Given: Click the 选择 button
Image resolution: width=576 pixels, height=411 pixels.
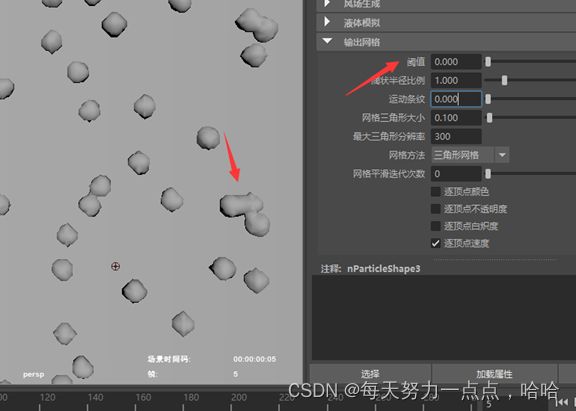Looking at the screenshot, I should 370,374.
